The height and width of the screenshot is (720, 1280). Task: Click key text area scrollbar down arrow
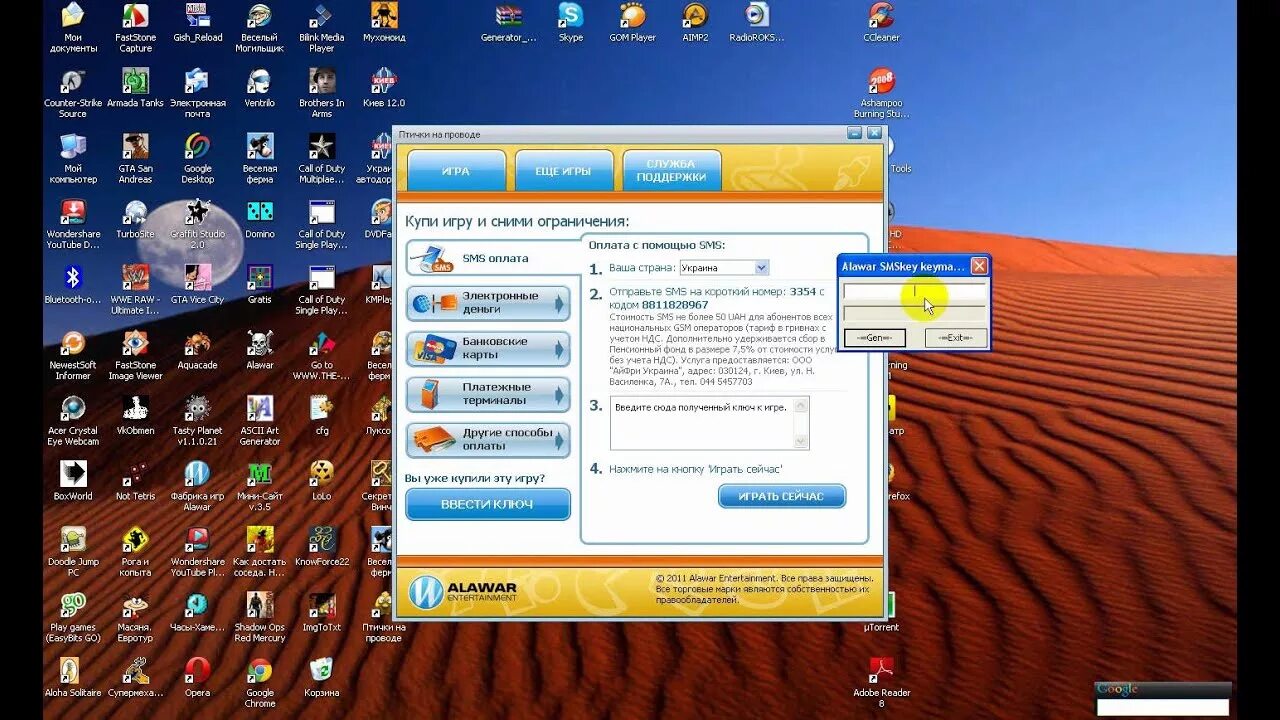[x=800, y=441]
